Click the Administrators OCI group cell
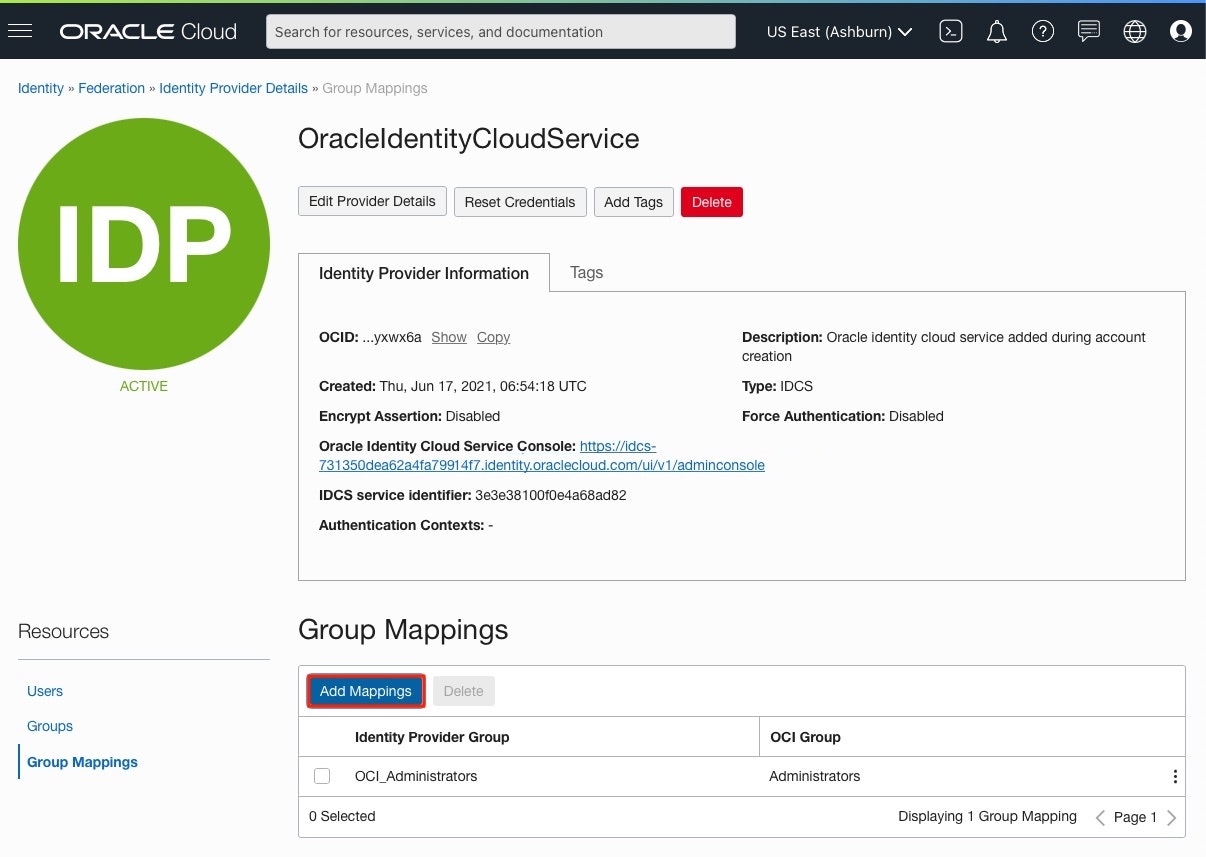 815,776
